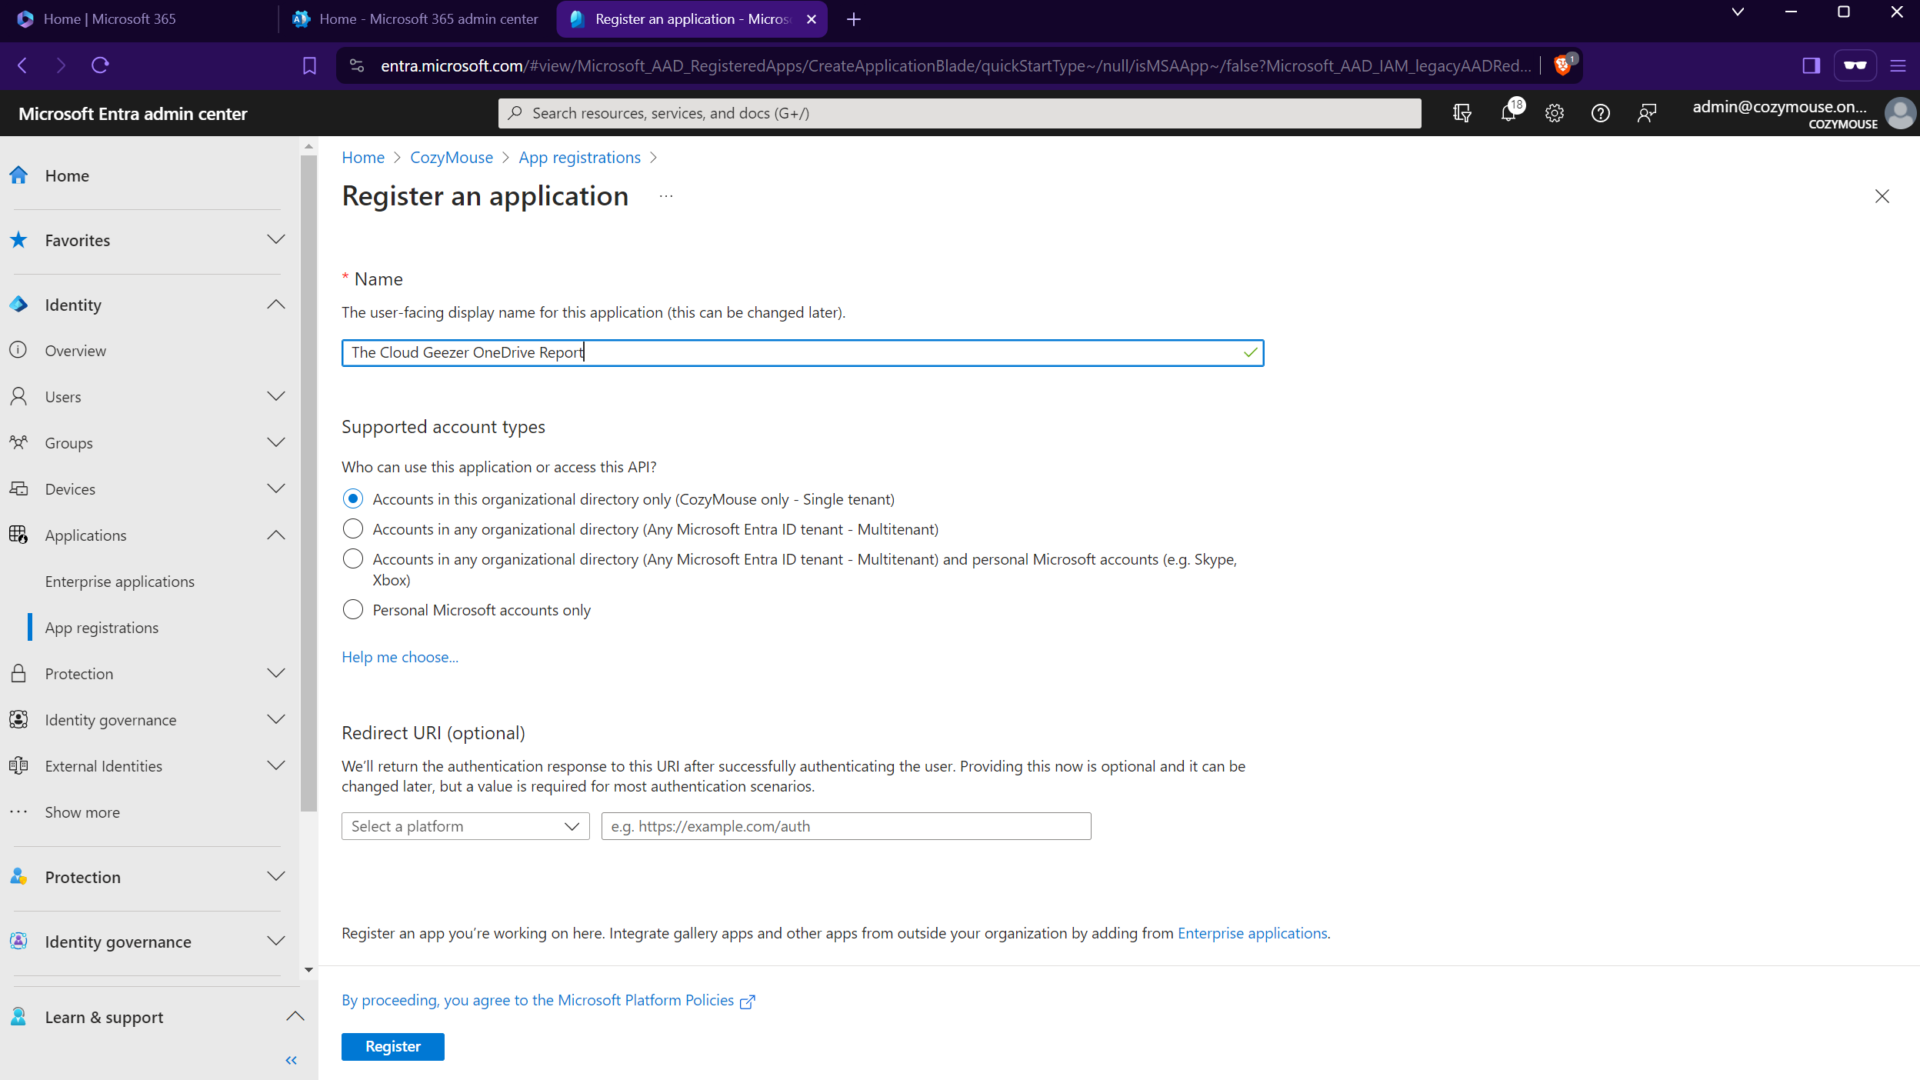Open the notifications bell showing 18

click(1508, 113)
